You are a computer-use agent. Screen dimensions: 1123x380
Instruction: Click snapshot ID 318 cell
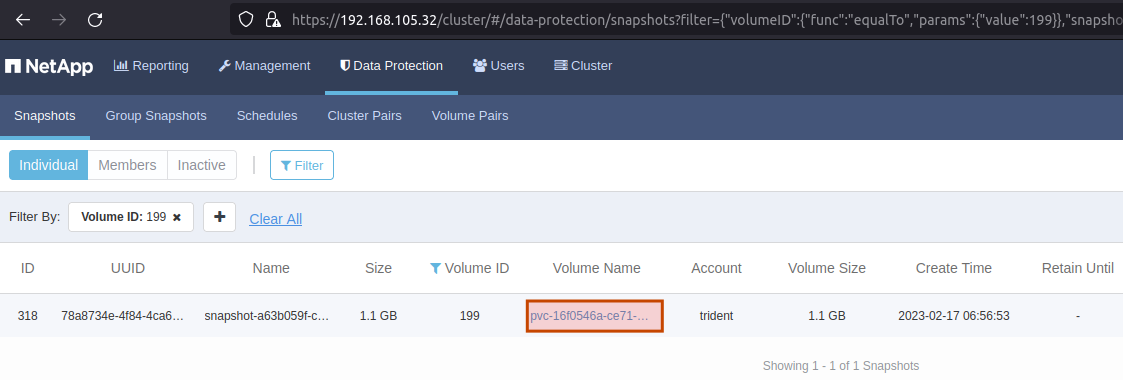(x=28, y=316)
